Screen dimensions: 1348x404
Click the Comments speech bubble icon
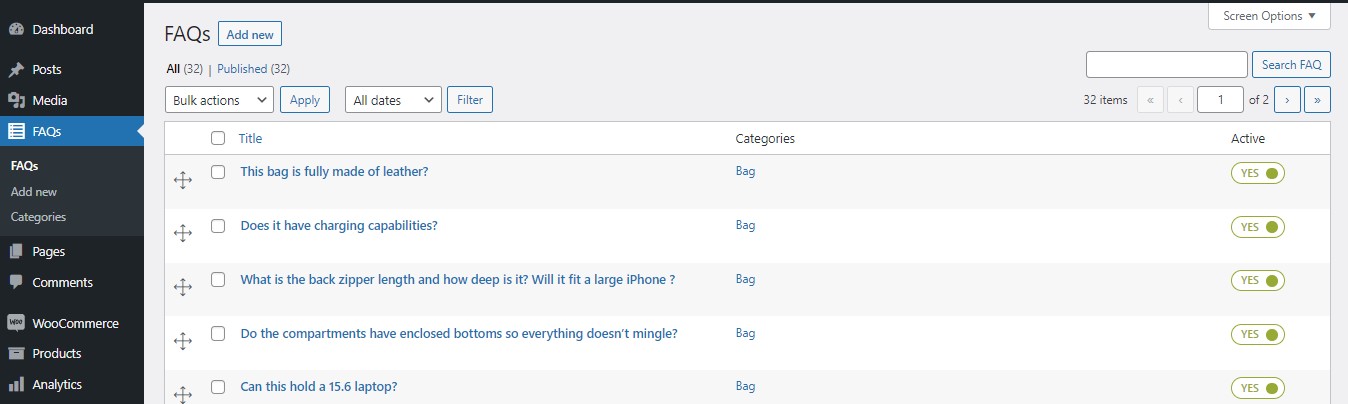click(x=16, y=283)
